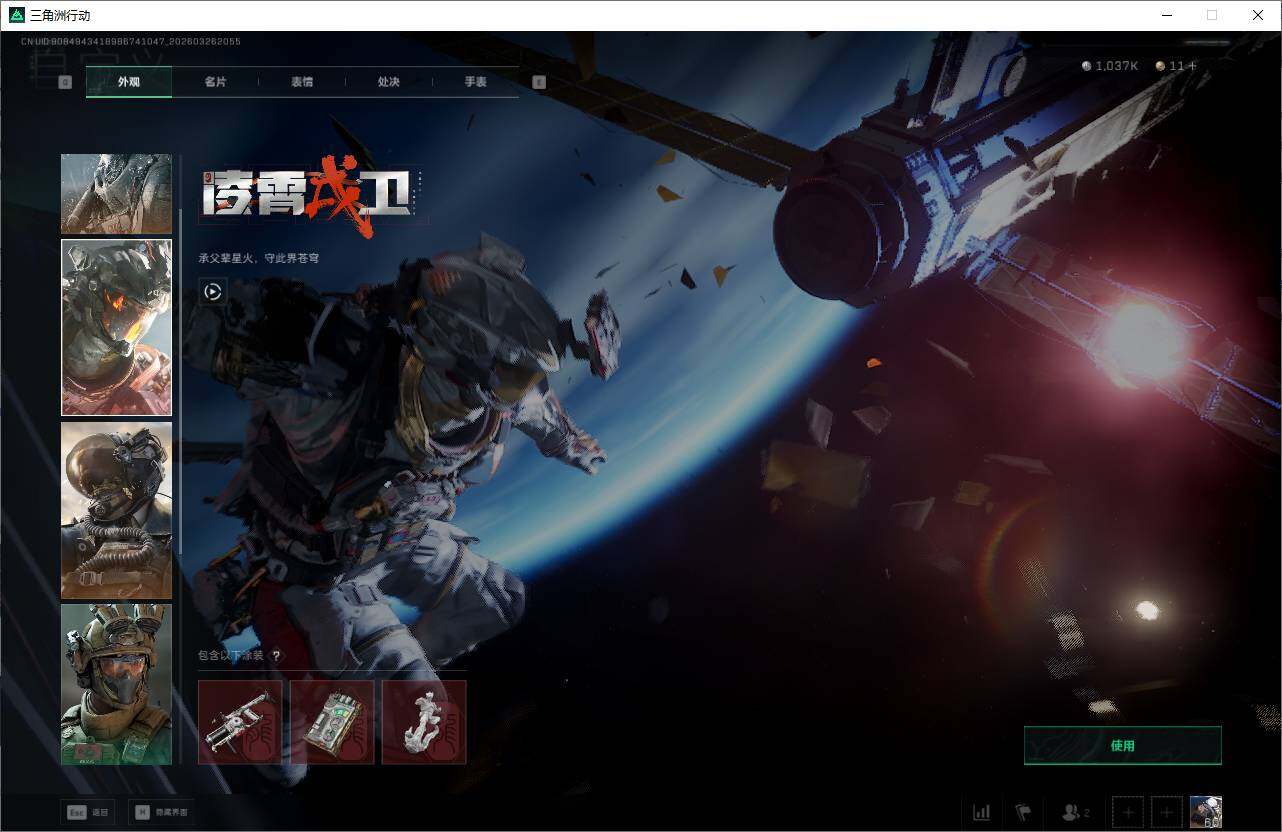Image resolution: width=1282 pixels, height=832 pixels.
Task: Play the 凌霄戍卫 skin preview video
Action: pyautogui.click(x=212, y=292)
